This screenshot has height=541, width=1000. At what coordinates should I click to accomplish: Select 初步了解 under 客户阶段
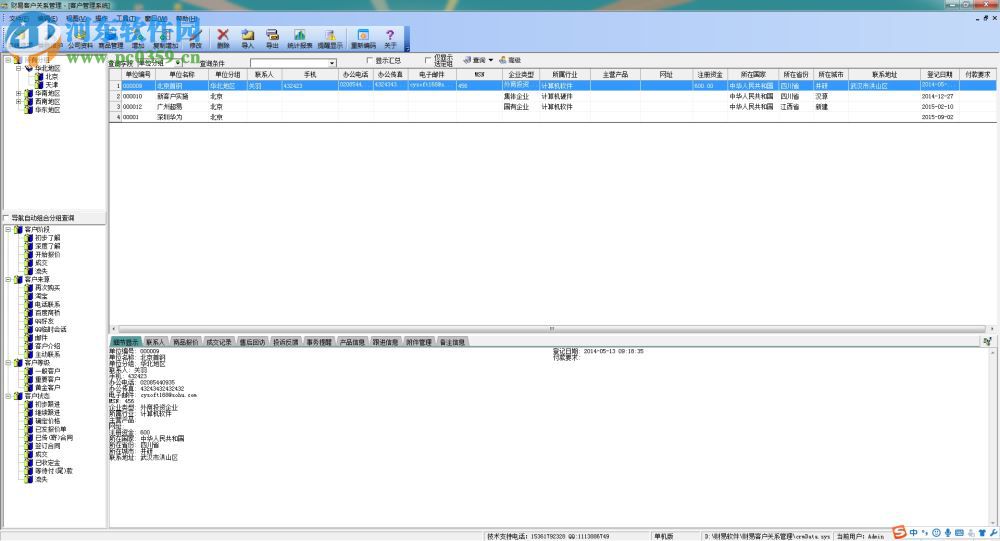(x=47, y=238)
